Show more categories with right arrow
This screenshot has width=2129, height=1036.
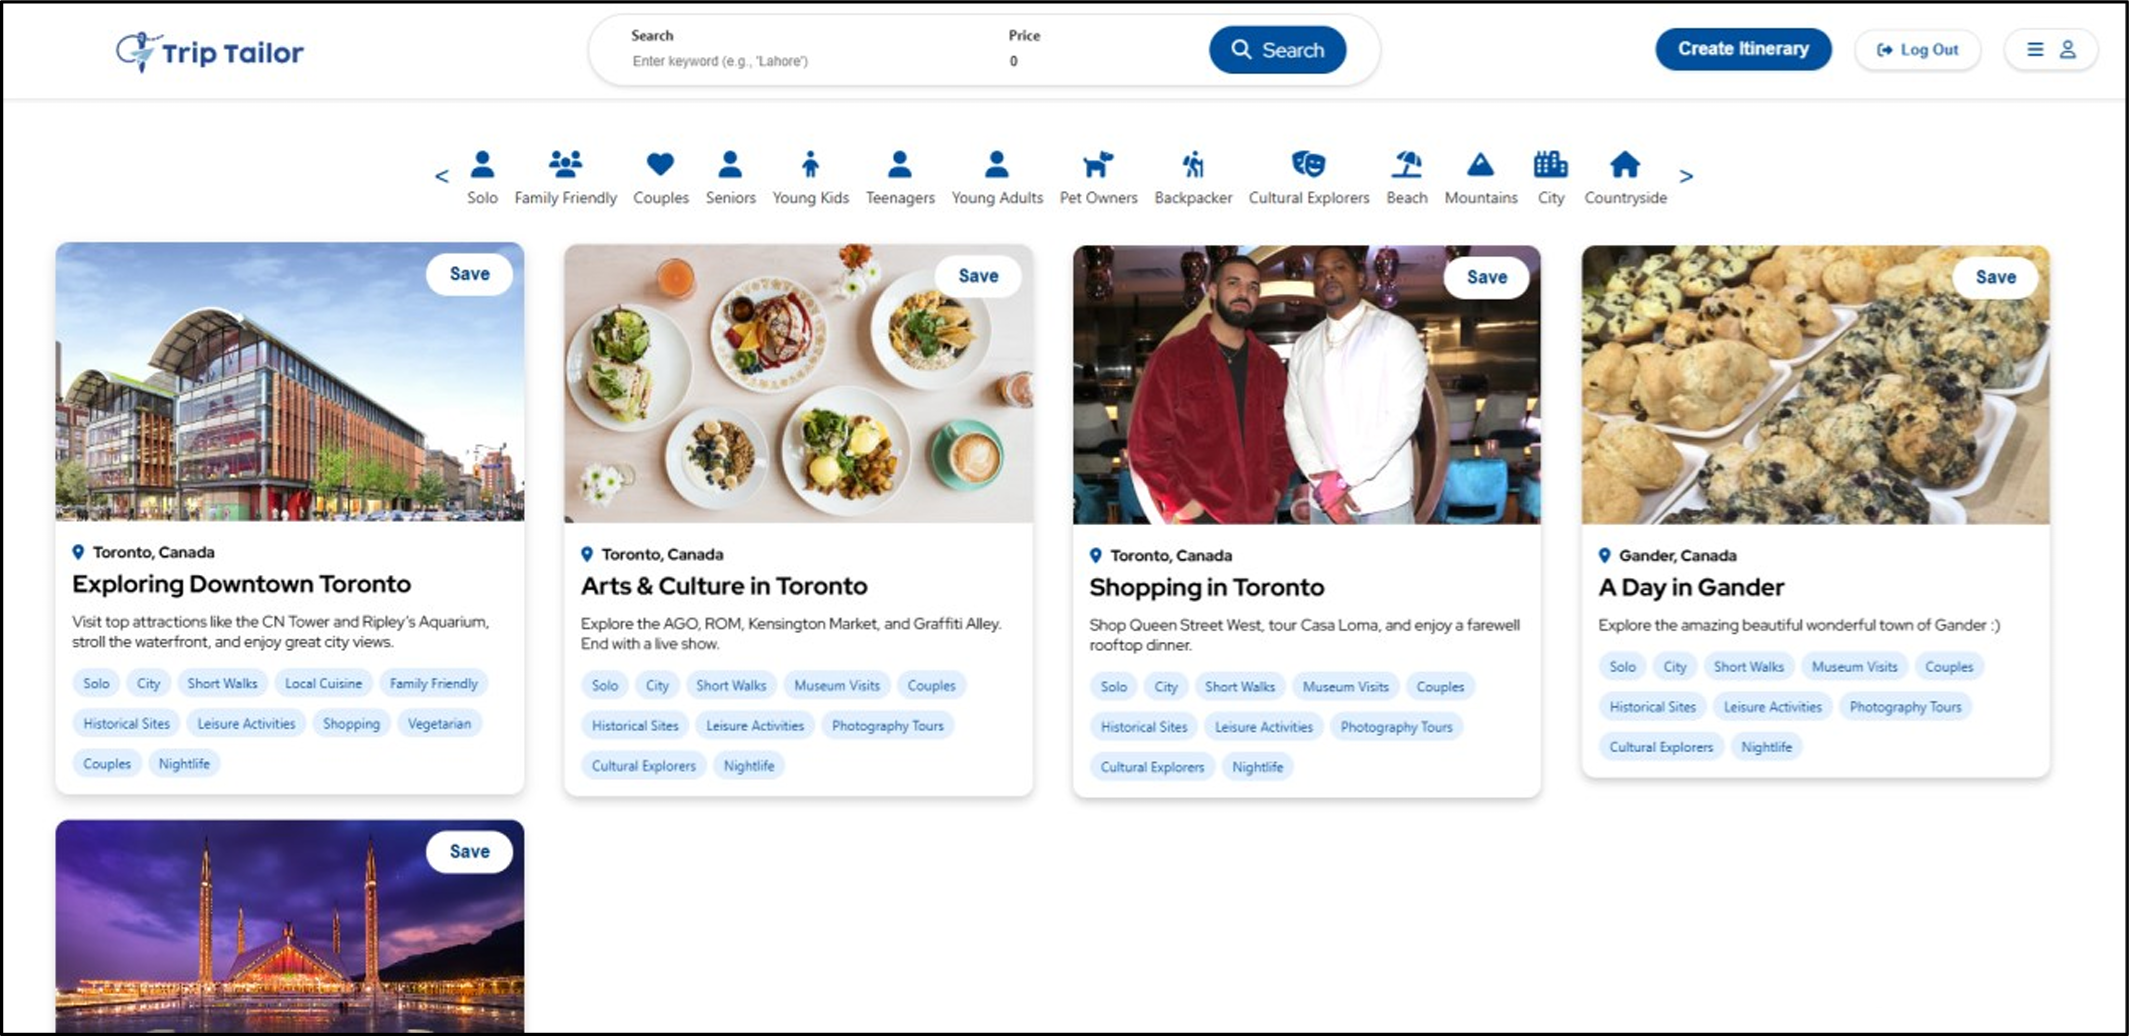(1686, 176)
